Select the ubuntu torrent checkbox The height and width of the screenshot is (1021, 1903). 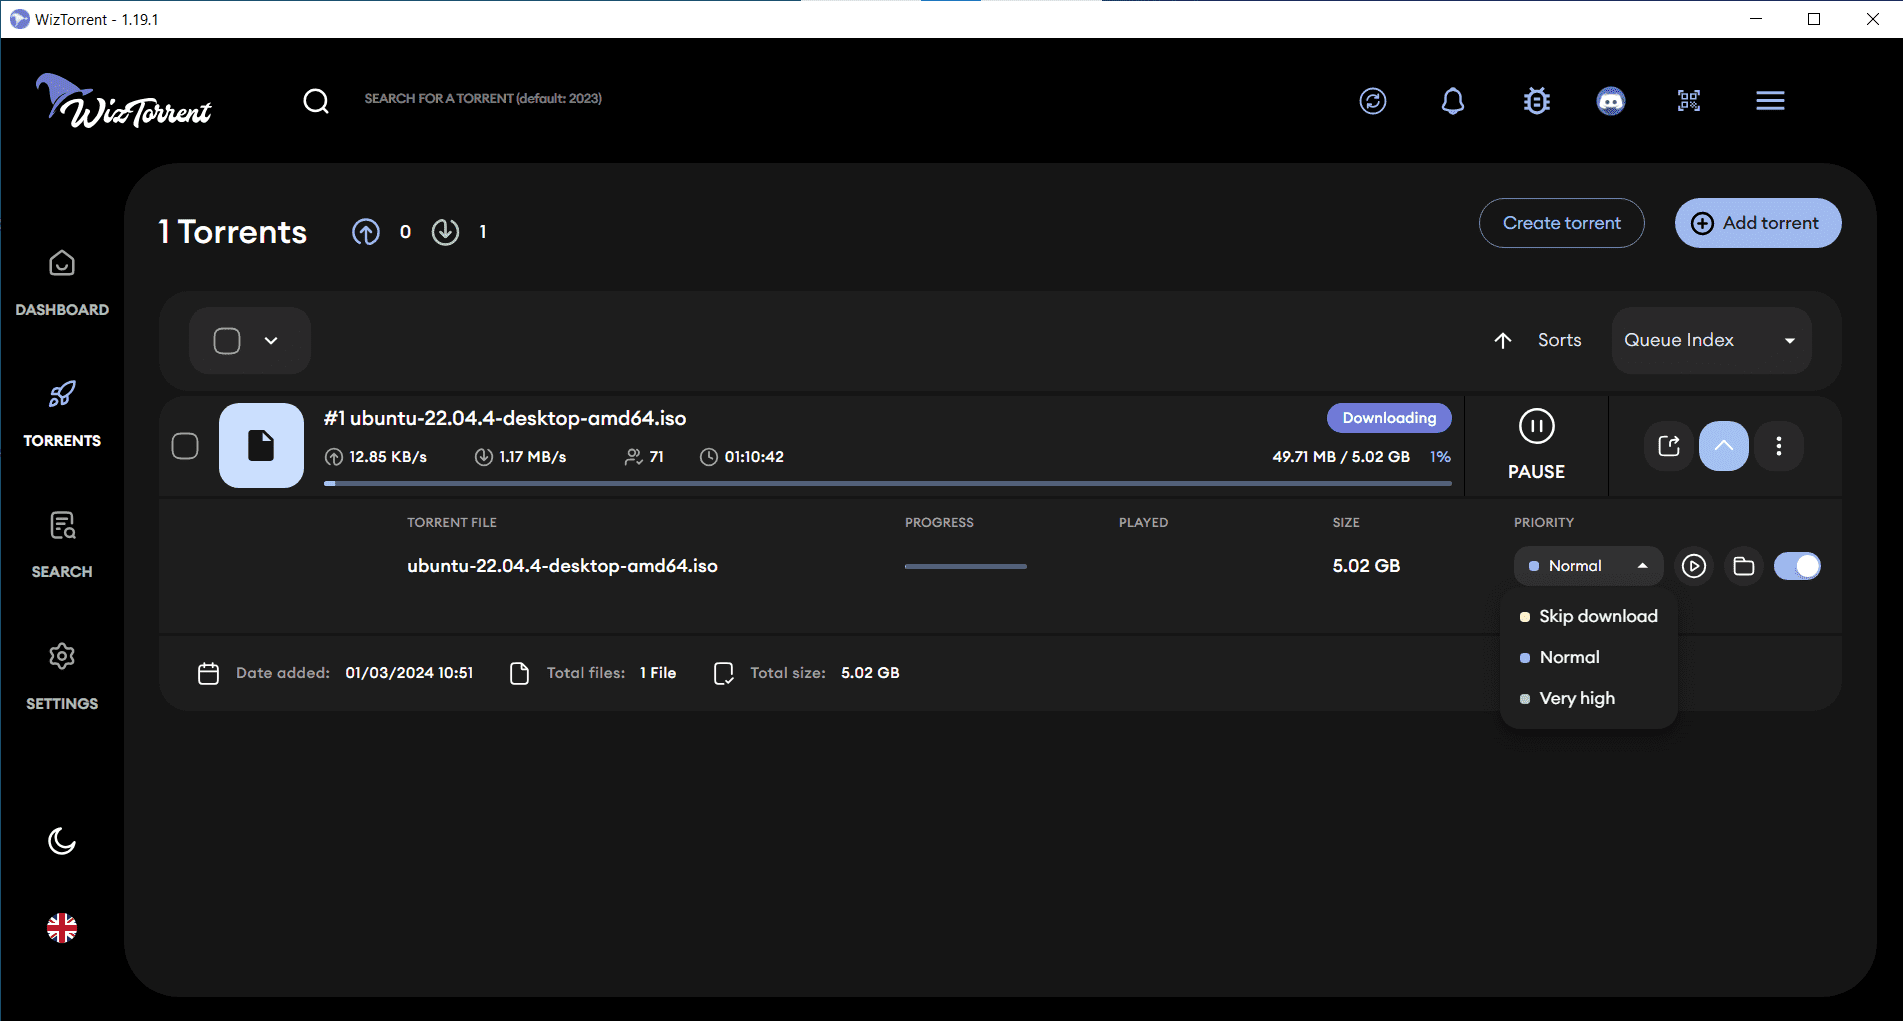coord(185,446)
